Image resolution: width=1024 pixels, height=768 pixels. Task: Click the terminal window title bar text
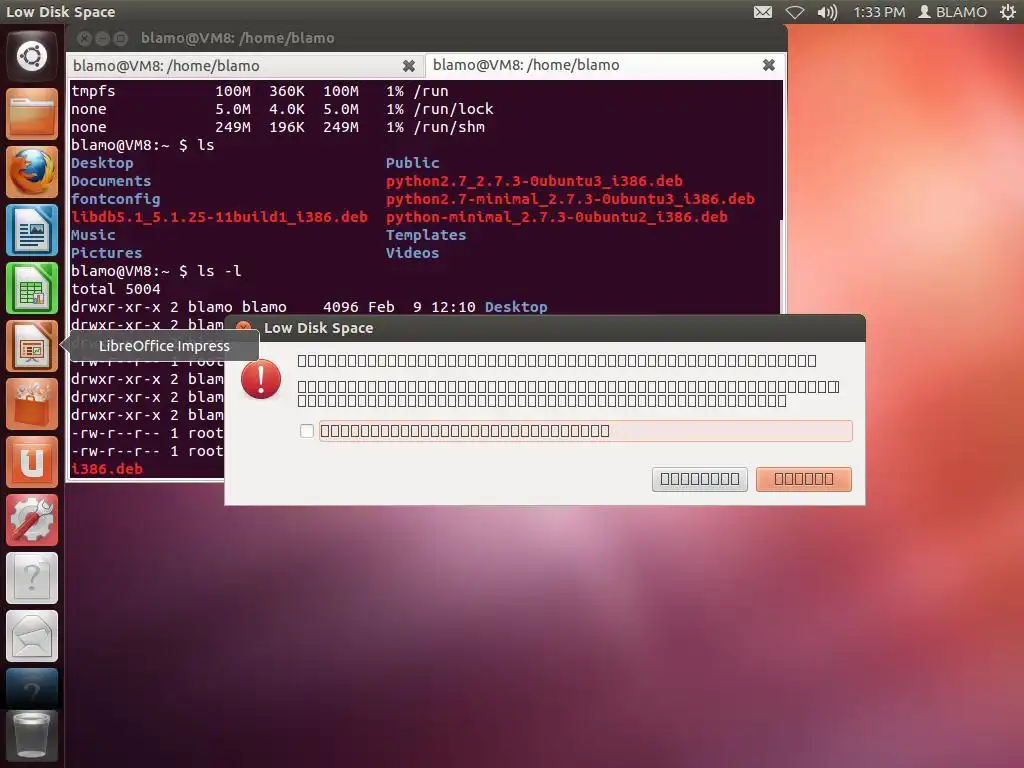(238, 38)
